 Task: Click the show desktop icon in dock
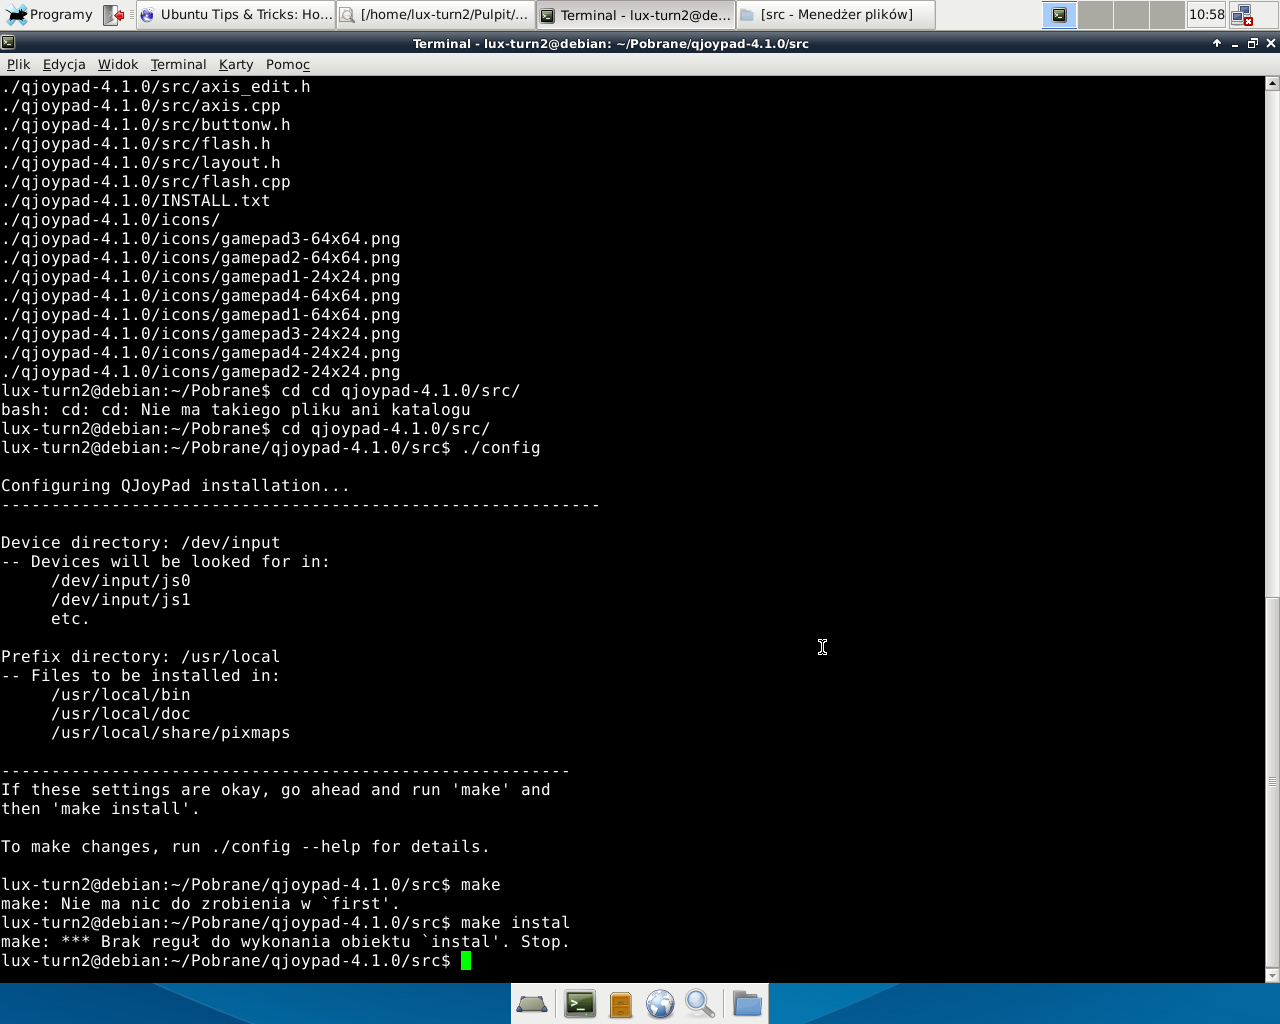tap(532, 1004)
